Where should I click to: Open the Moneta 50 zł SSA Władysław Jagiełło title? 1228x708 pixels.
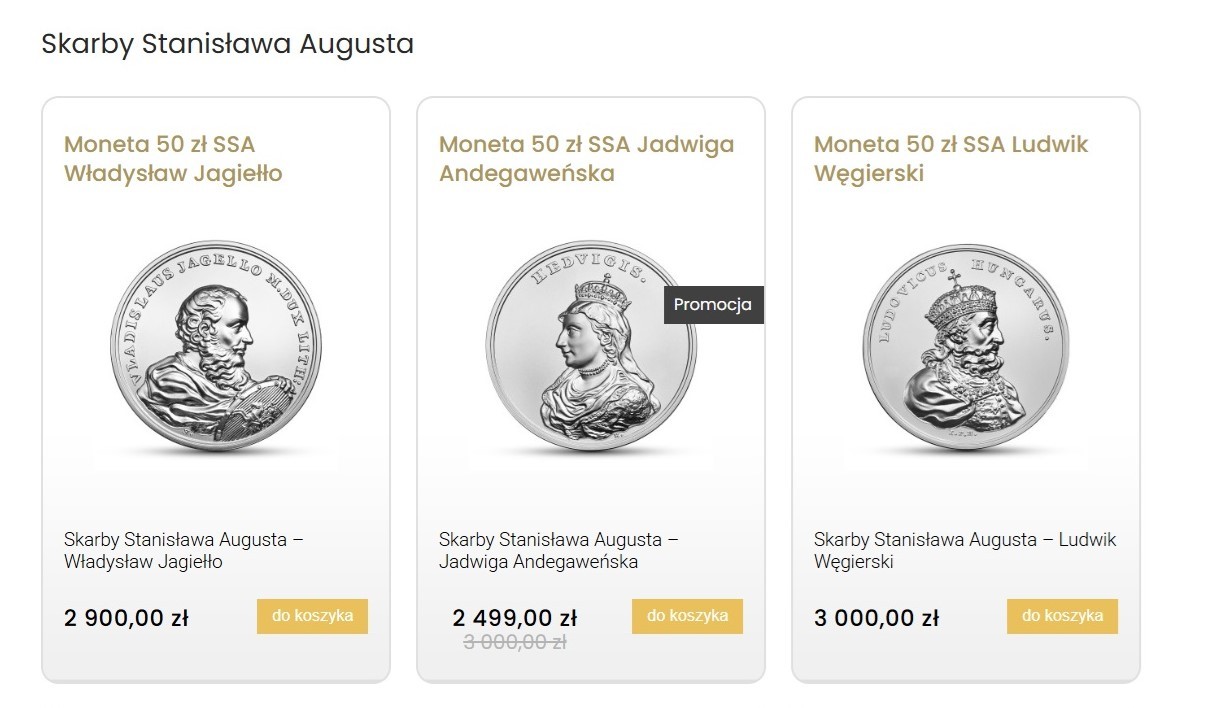(173, 159)
